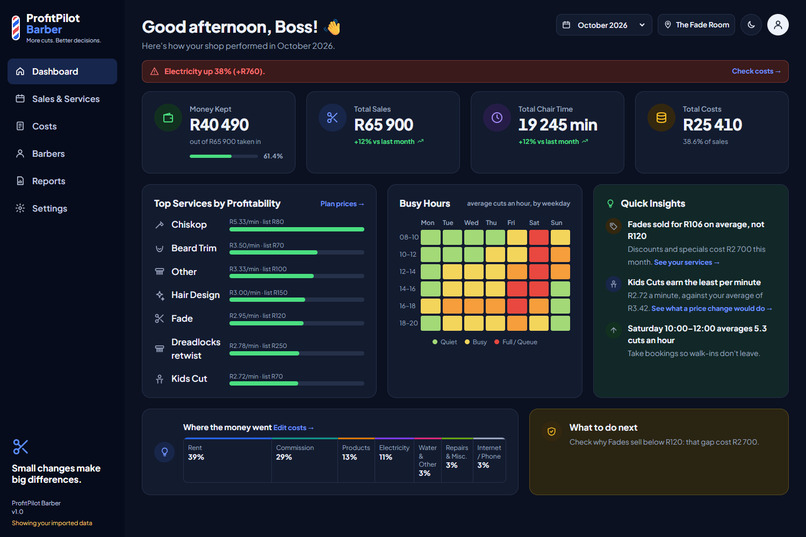Click the Barbers person icon
806x537 pixels.
[20, 154]
